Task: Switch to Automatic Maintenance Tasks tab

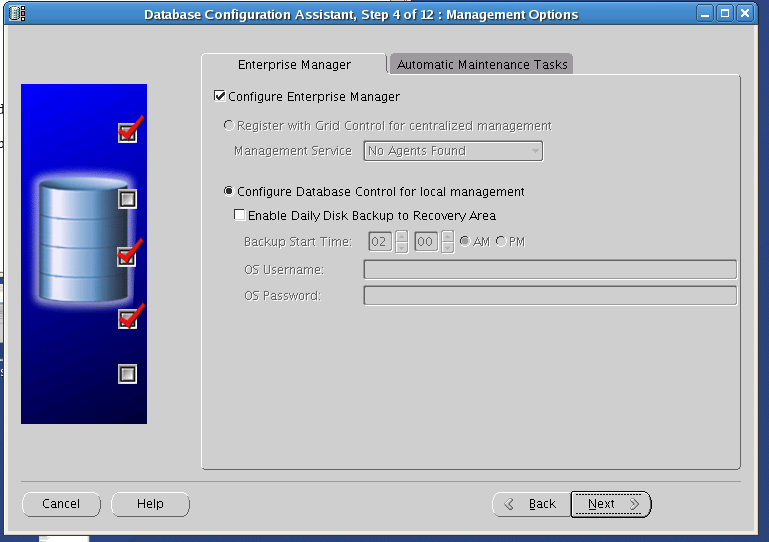Action: tap(482, 64)
